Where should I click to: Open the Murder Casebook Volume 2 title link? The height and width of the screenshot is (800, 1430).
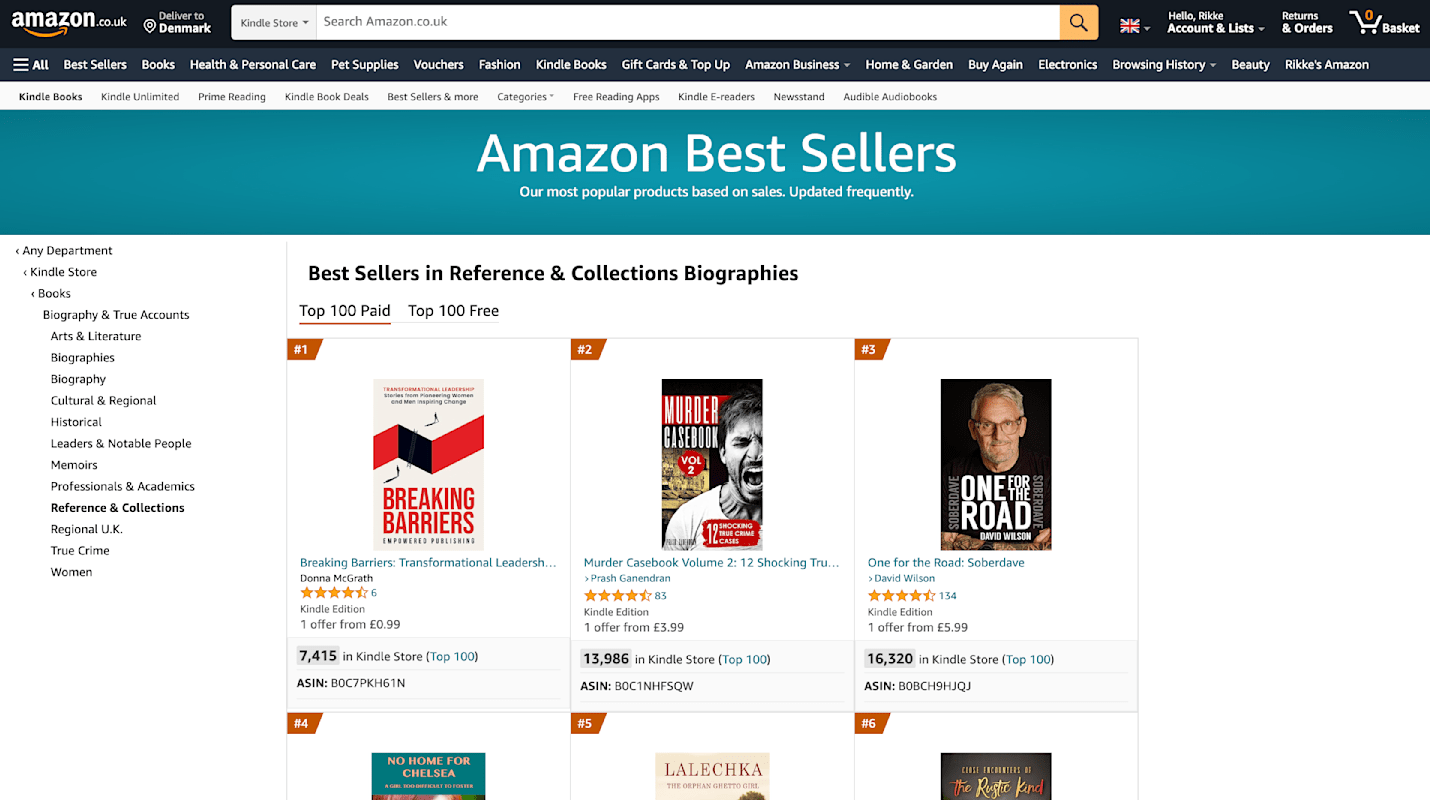[x=711, y=563]
